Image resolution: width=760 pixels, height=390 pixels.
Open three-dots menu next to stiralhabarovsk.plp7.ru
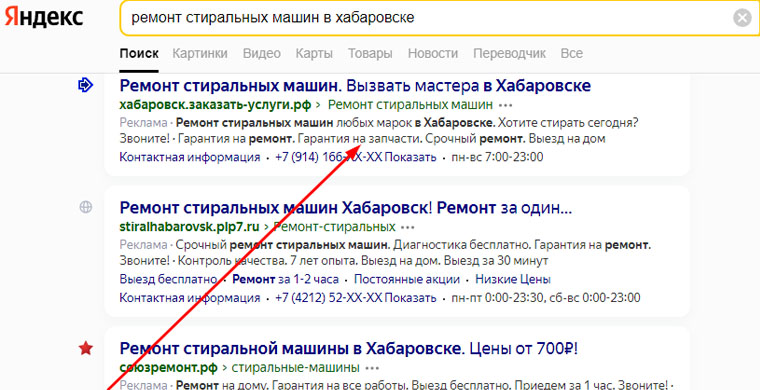click(x=409, y=227)
